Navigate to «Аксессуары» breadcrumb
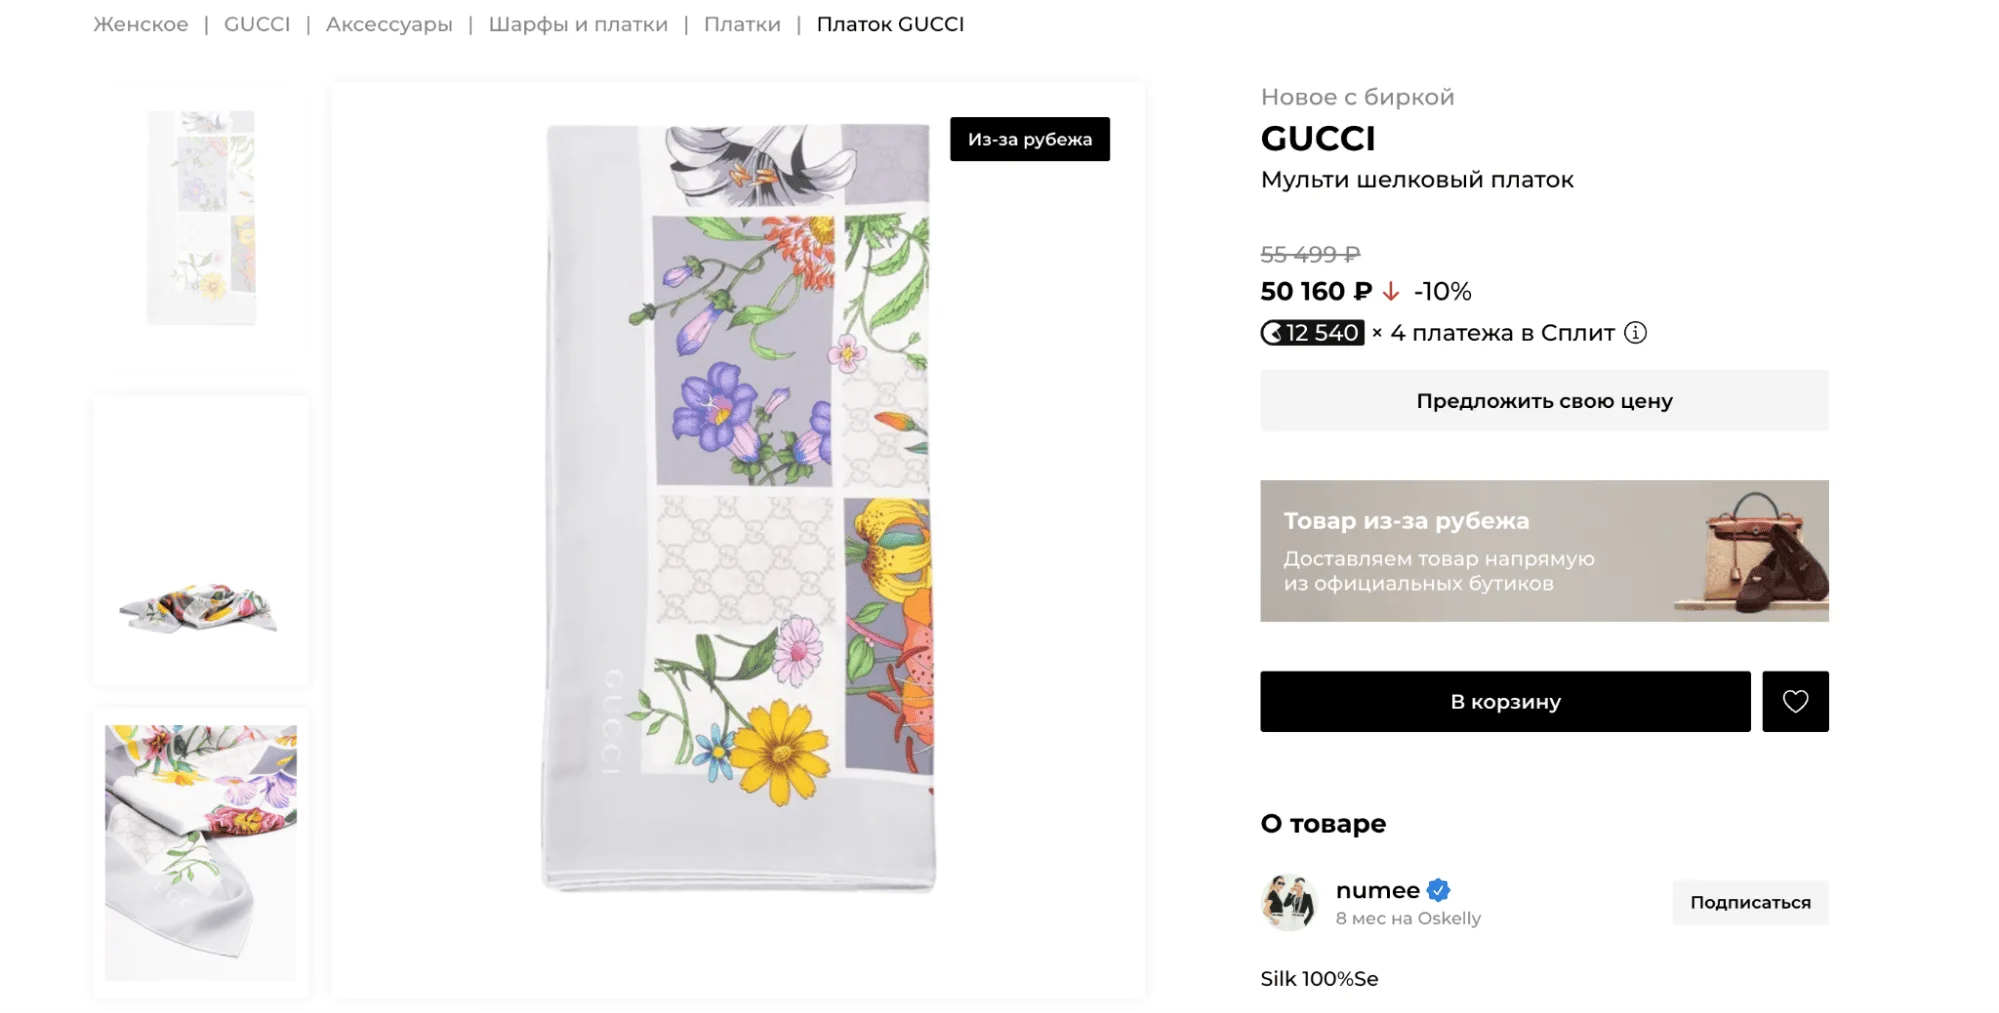The height and width of the screenshot is (1013, 1999). pos(389,24)
